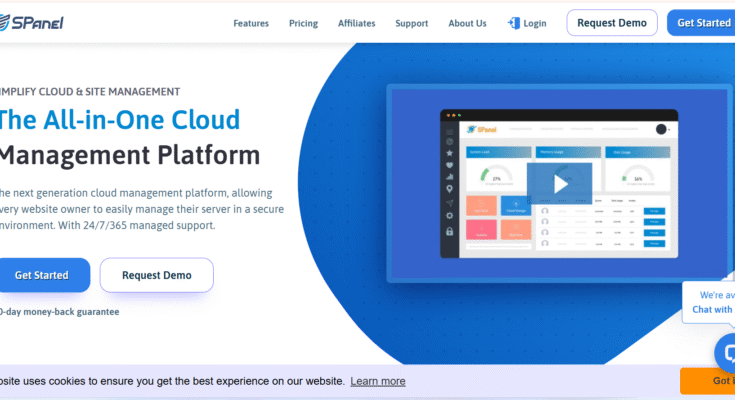Open the About Us menu
Image resolution: width=735 pixels, height=400 pixels.
(467, 23)
